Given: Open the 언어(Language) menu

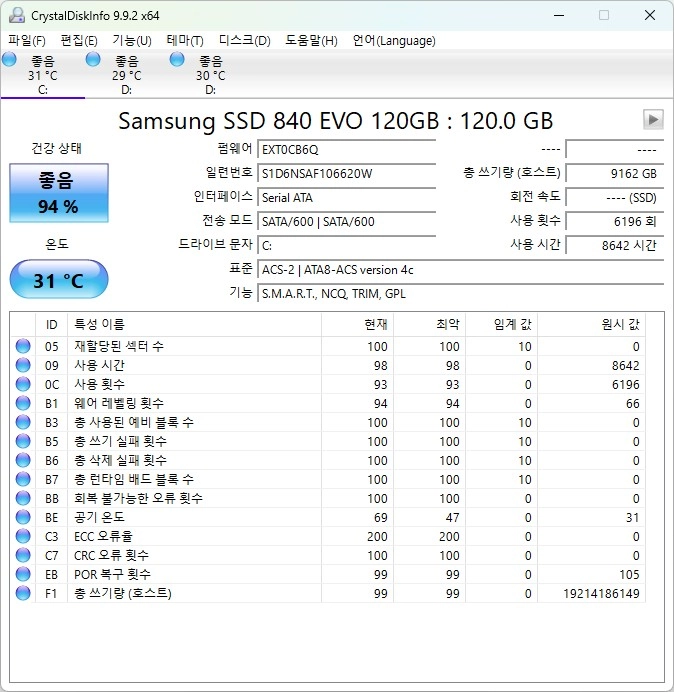Looking at the screenshot, I should [394, 41].
